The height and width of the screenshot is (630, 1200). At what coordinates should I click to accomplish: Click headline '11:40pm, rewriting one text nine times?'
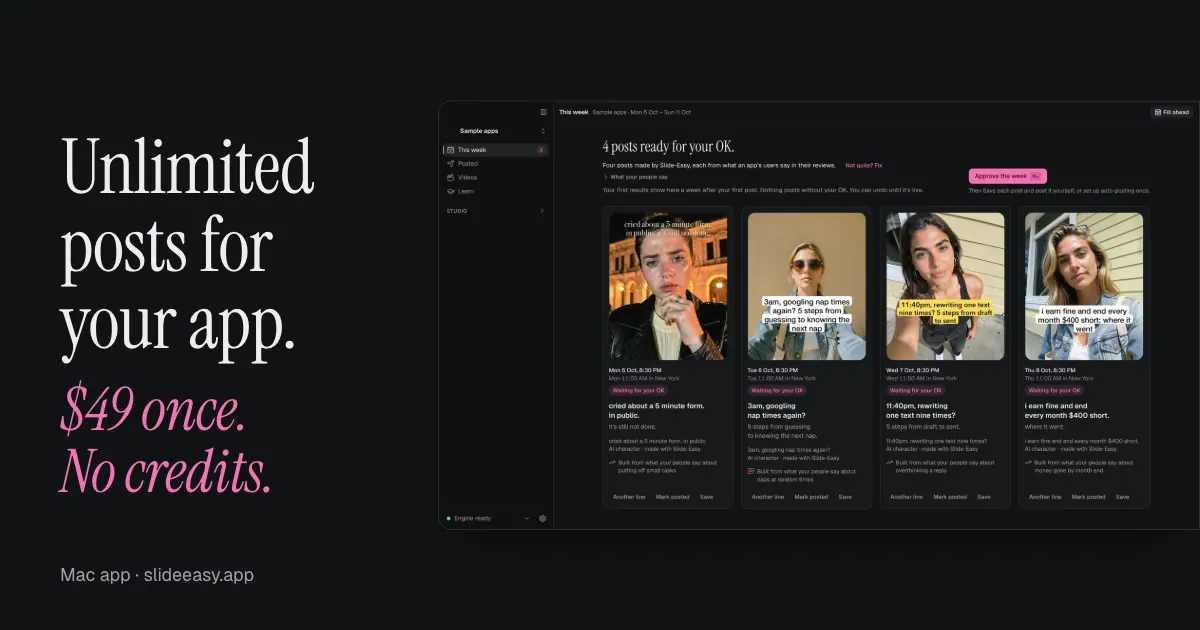921,410
